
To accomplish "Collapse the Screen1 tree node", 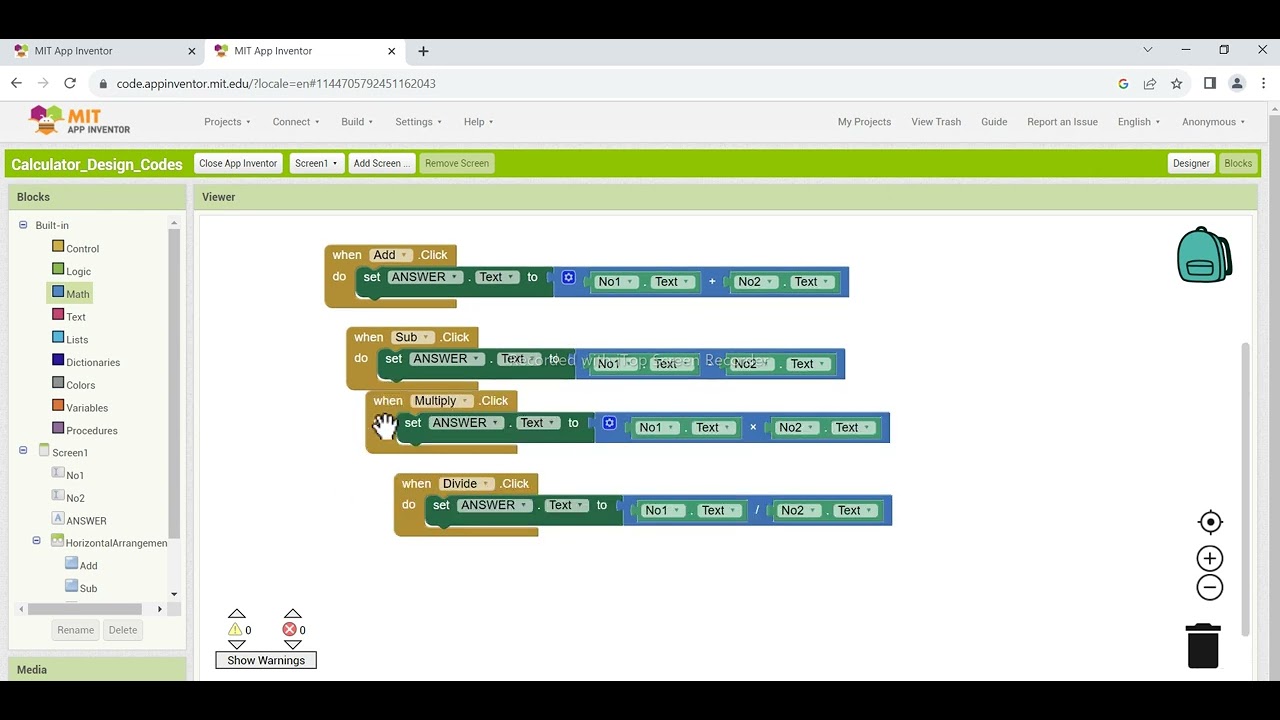I will pos(23,451).
